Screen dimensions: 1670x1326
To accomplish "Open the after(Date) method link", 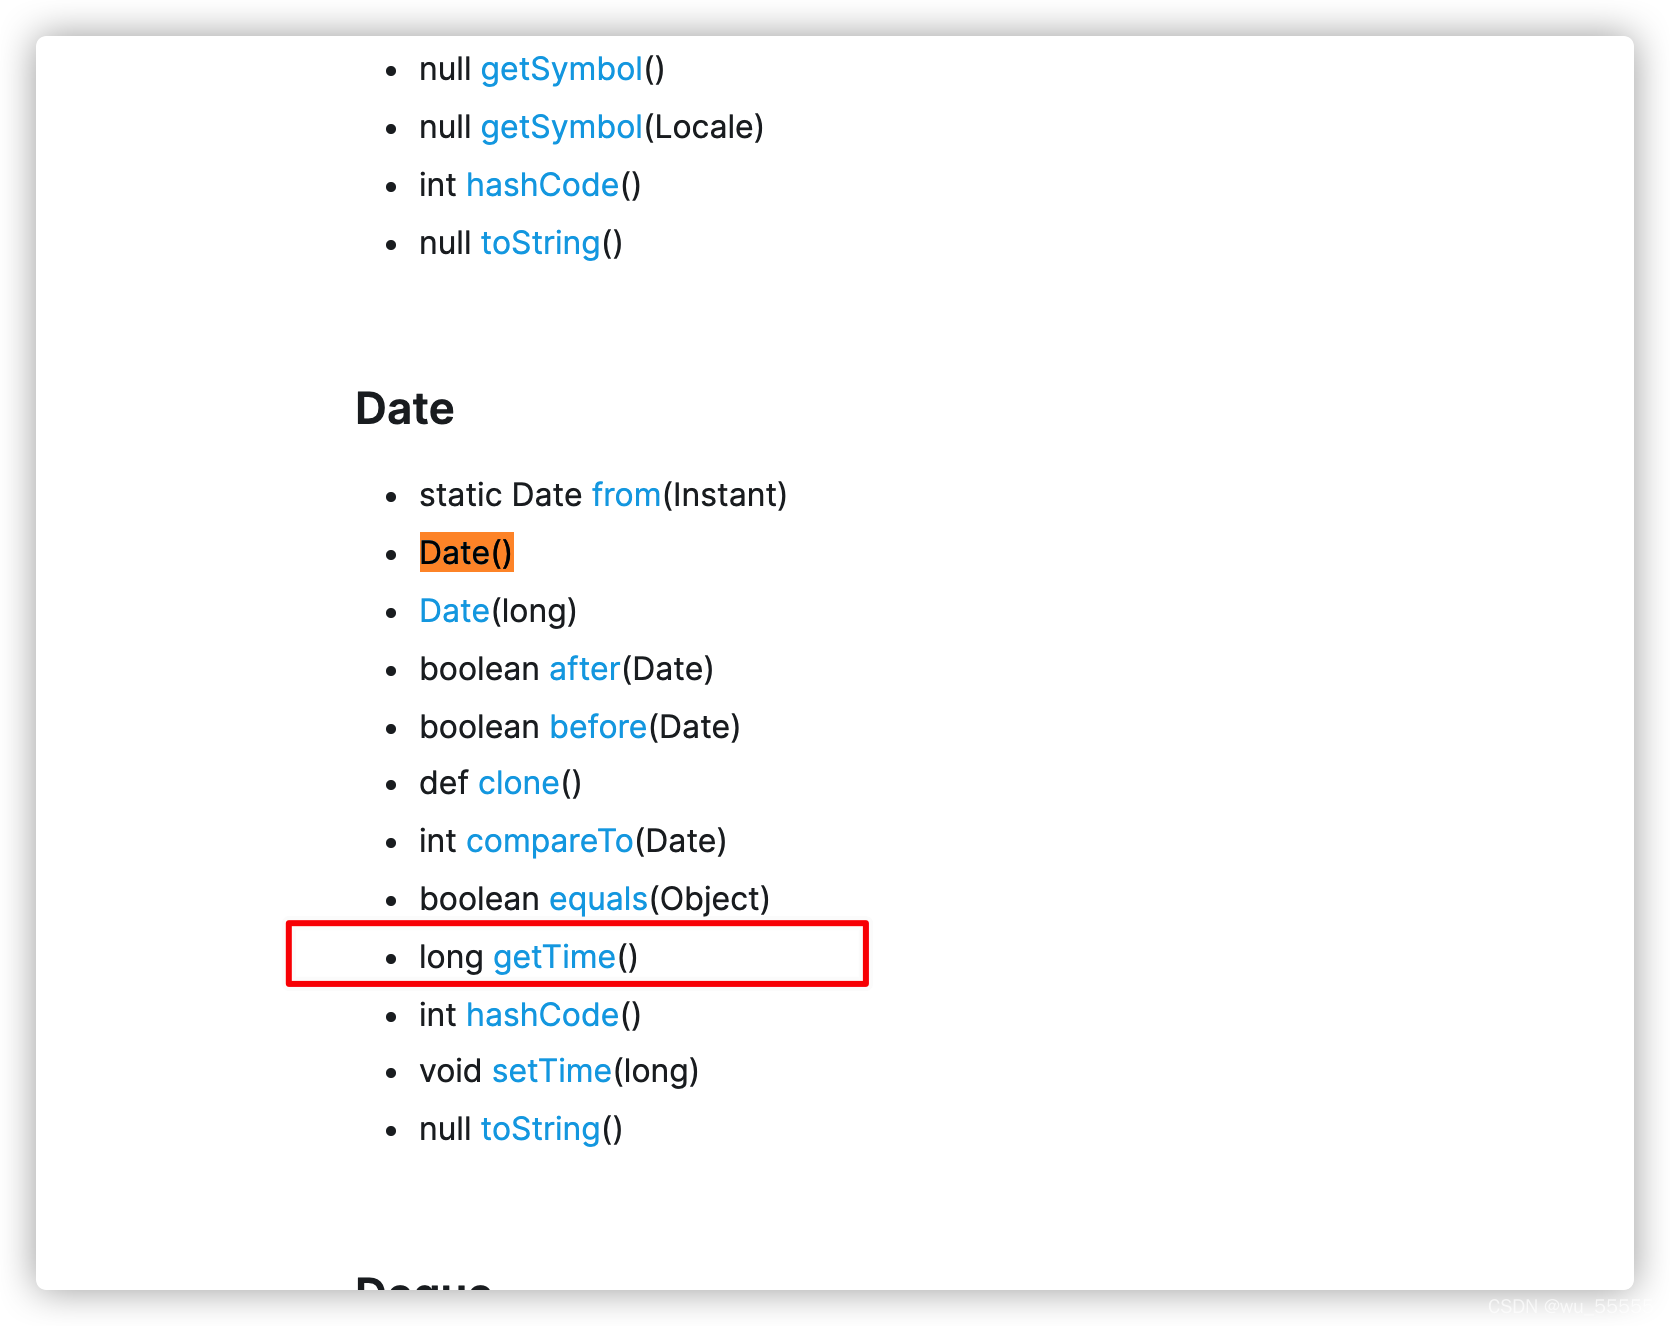I will click(585, 669).
